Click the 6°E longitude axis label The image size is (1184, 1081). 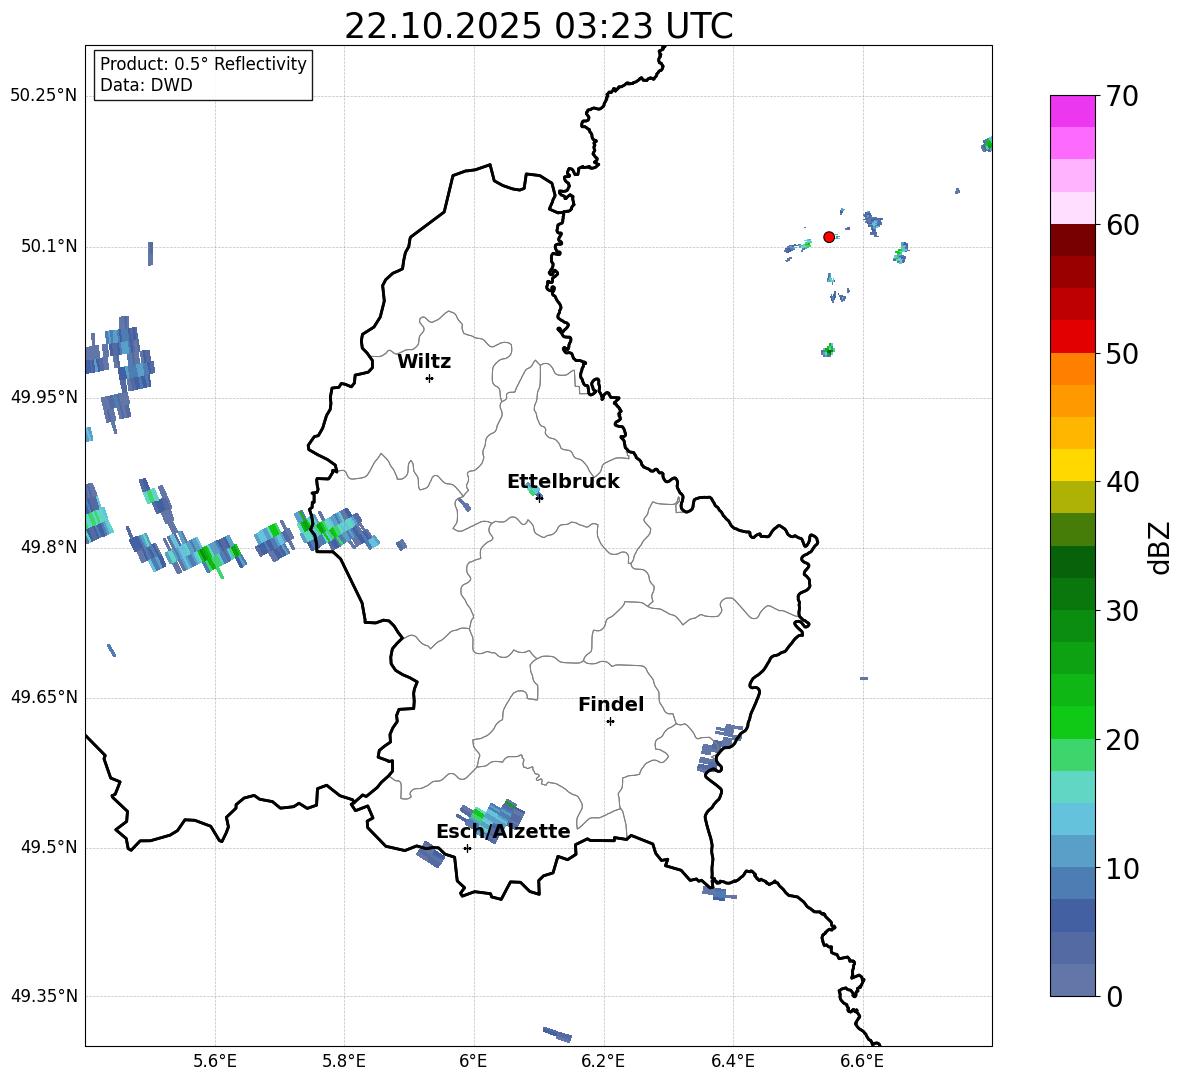pyautogui.click(x=473, y=1060)
